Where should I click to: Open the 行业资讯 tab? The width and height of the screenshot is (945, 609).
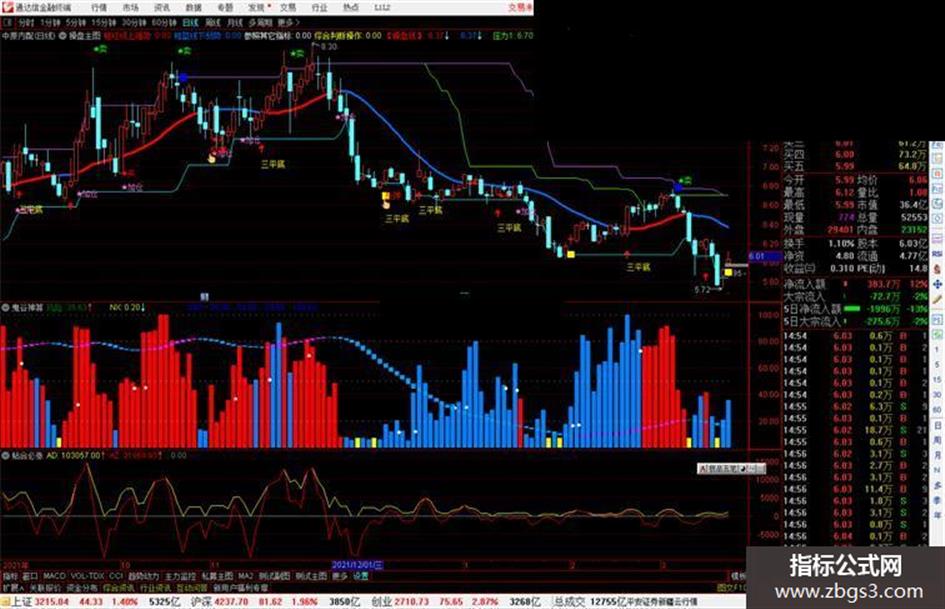155,587
